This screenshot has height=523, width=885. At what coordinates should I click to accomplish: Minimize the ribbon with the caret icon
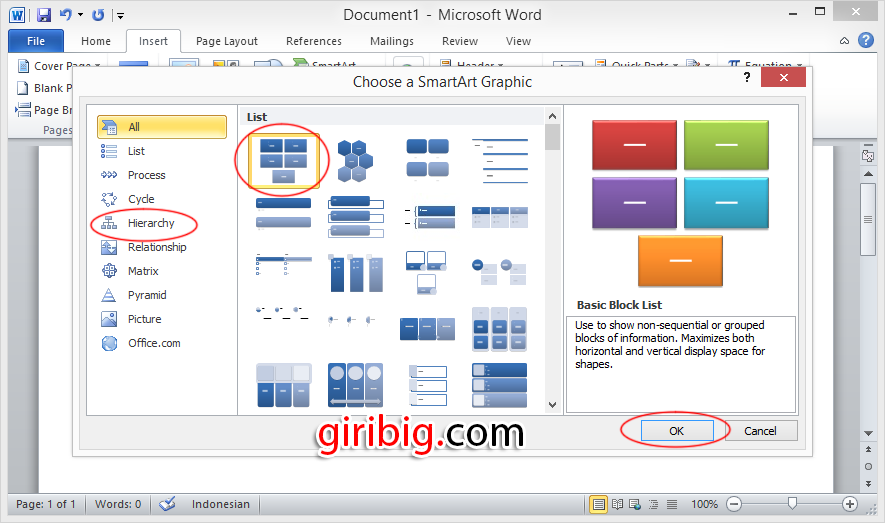click(844, 41)
